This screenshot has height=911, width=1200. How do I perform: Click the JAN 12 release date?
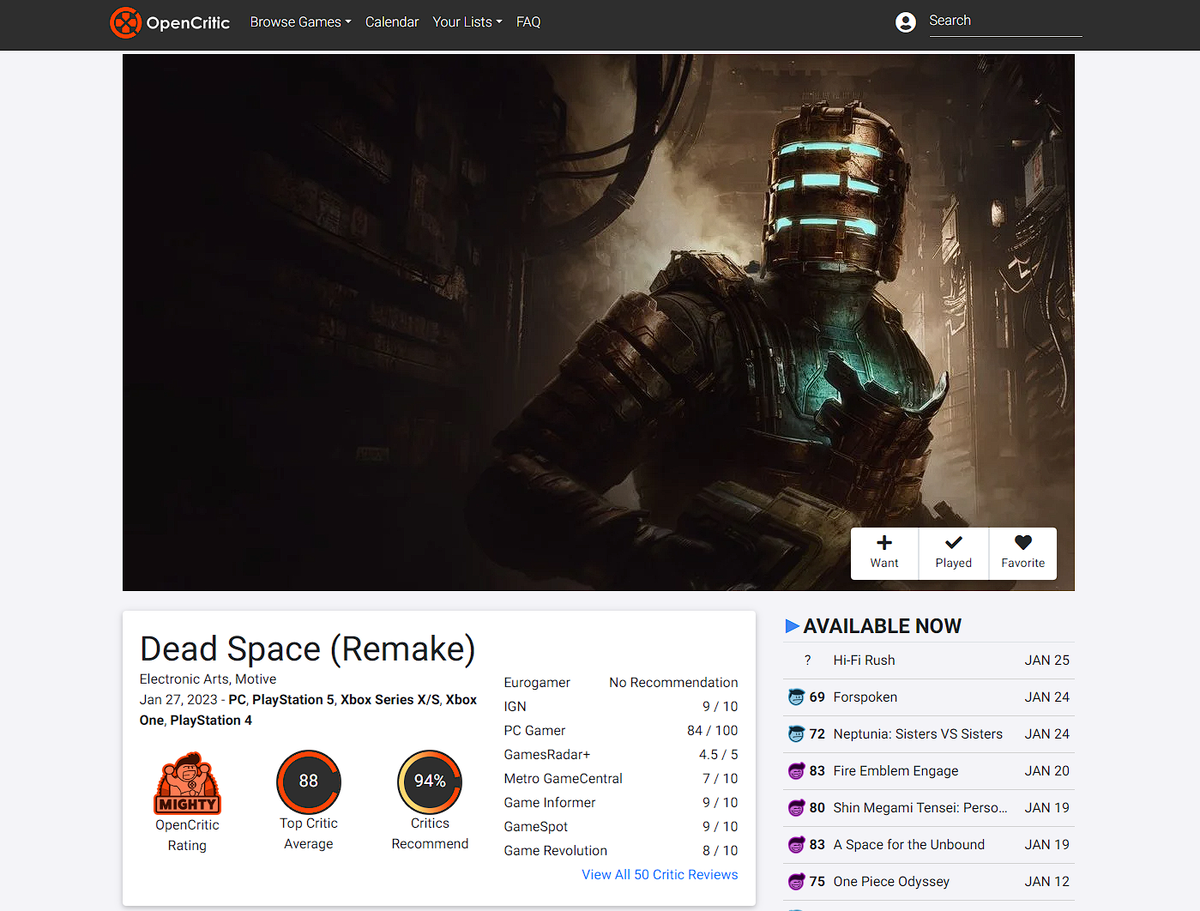point(1047,882)
